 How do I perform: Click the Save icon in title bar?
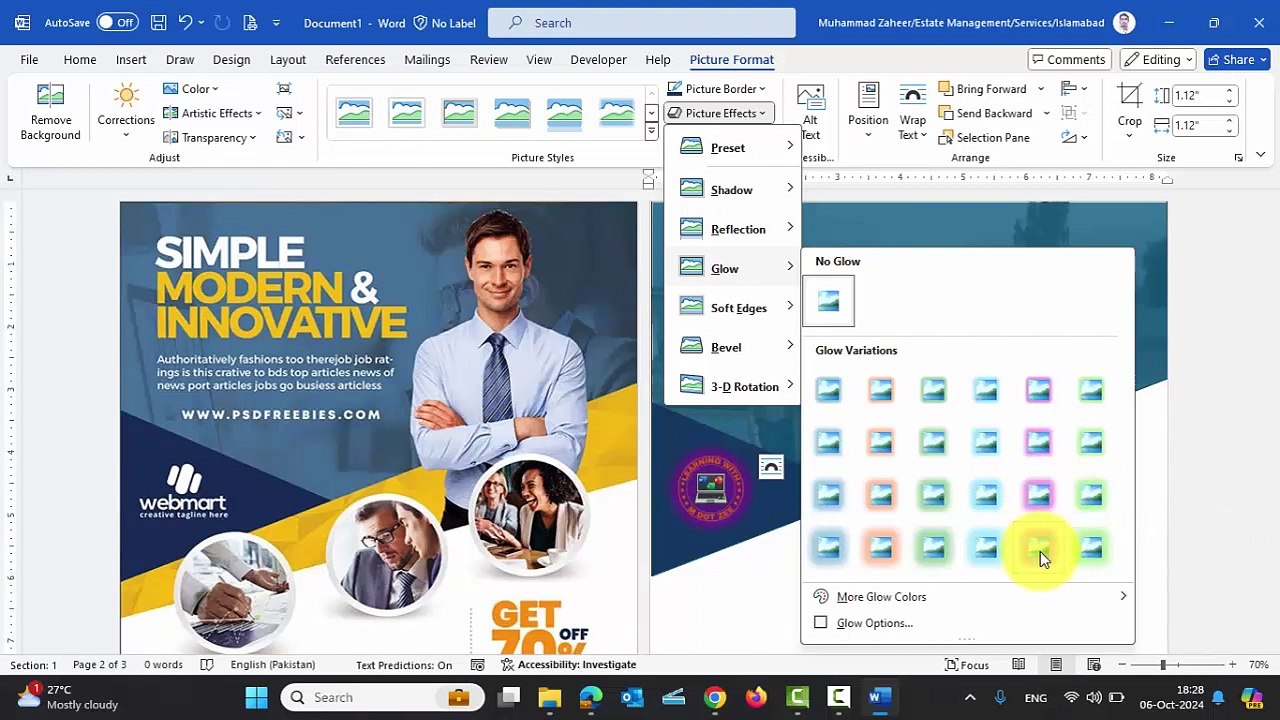[x=158, y=22]
